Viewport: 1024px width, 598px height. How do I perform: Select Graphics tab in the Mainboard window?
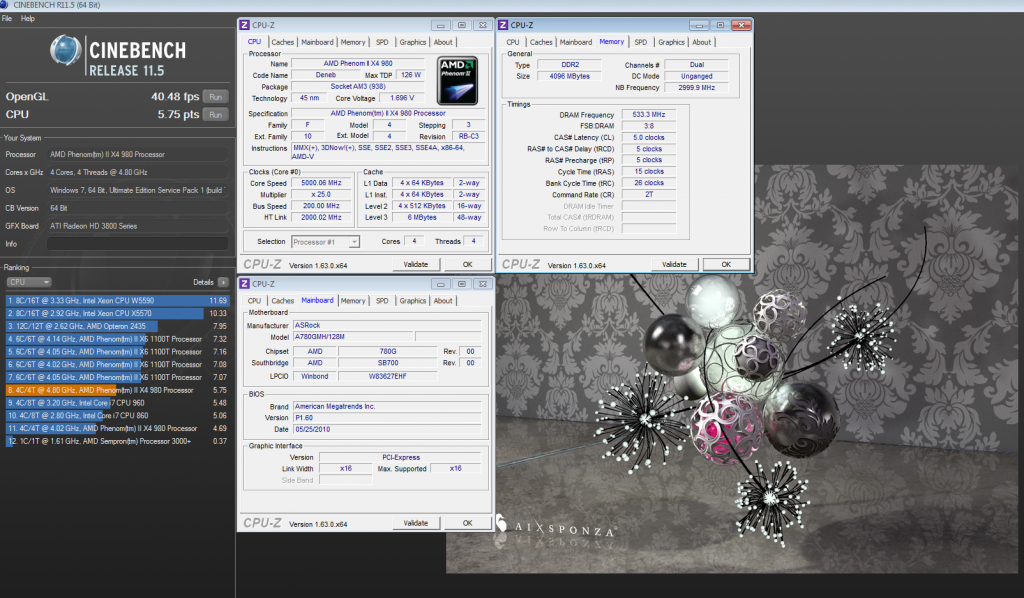[x=413, y=301]
